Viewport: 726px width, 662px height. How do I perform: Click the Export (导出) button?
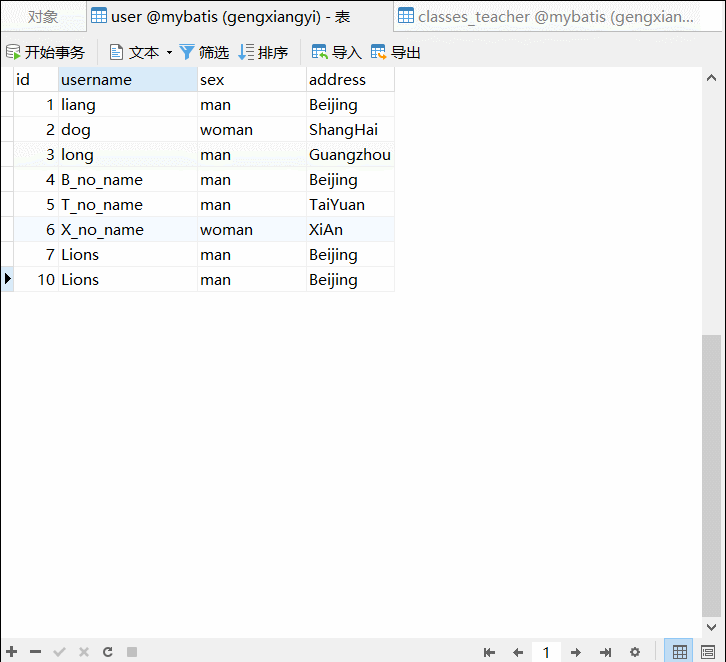coord(396,52)
